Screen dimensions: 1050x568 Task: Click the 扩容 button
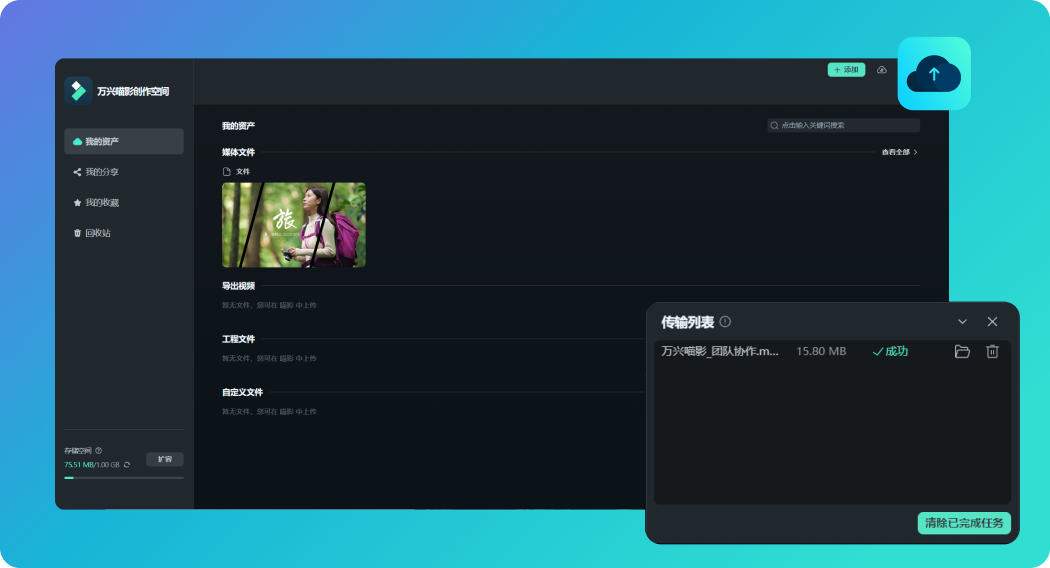pos(165,459)
